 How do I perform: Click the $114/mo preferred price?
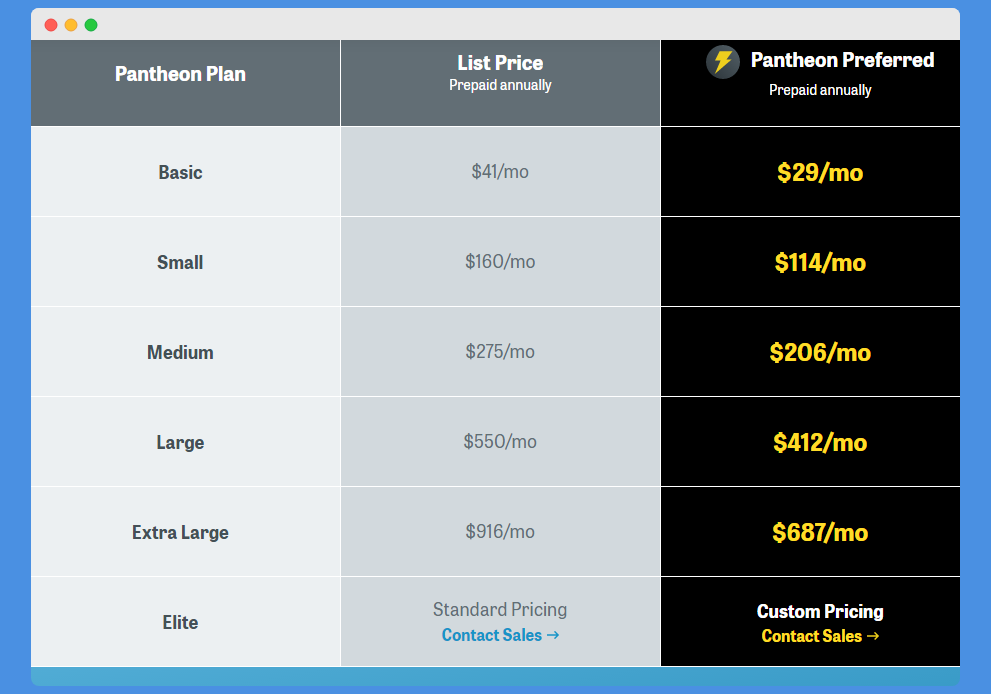(820, 262)
